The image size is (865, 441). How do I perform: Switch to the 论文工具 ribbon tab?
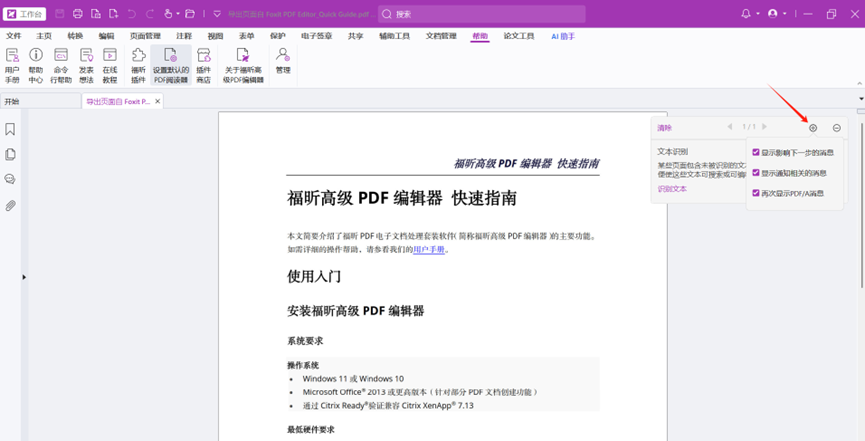519,36
